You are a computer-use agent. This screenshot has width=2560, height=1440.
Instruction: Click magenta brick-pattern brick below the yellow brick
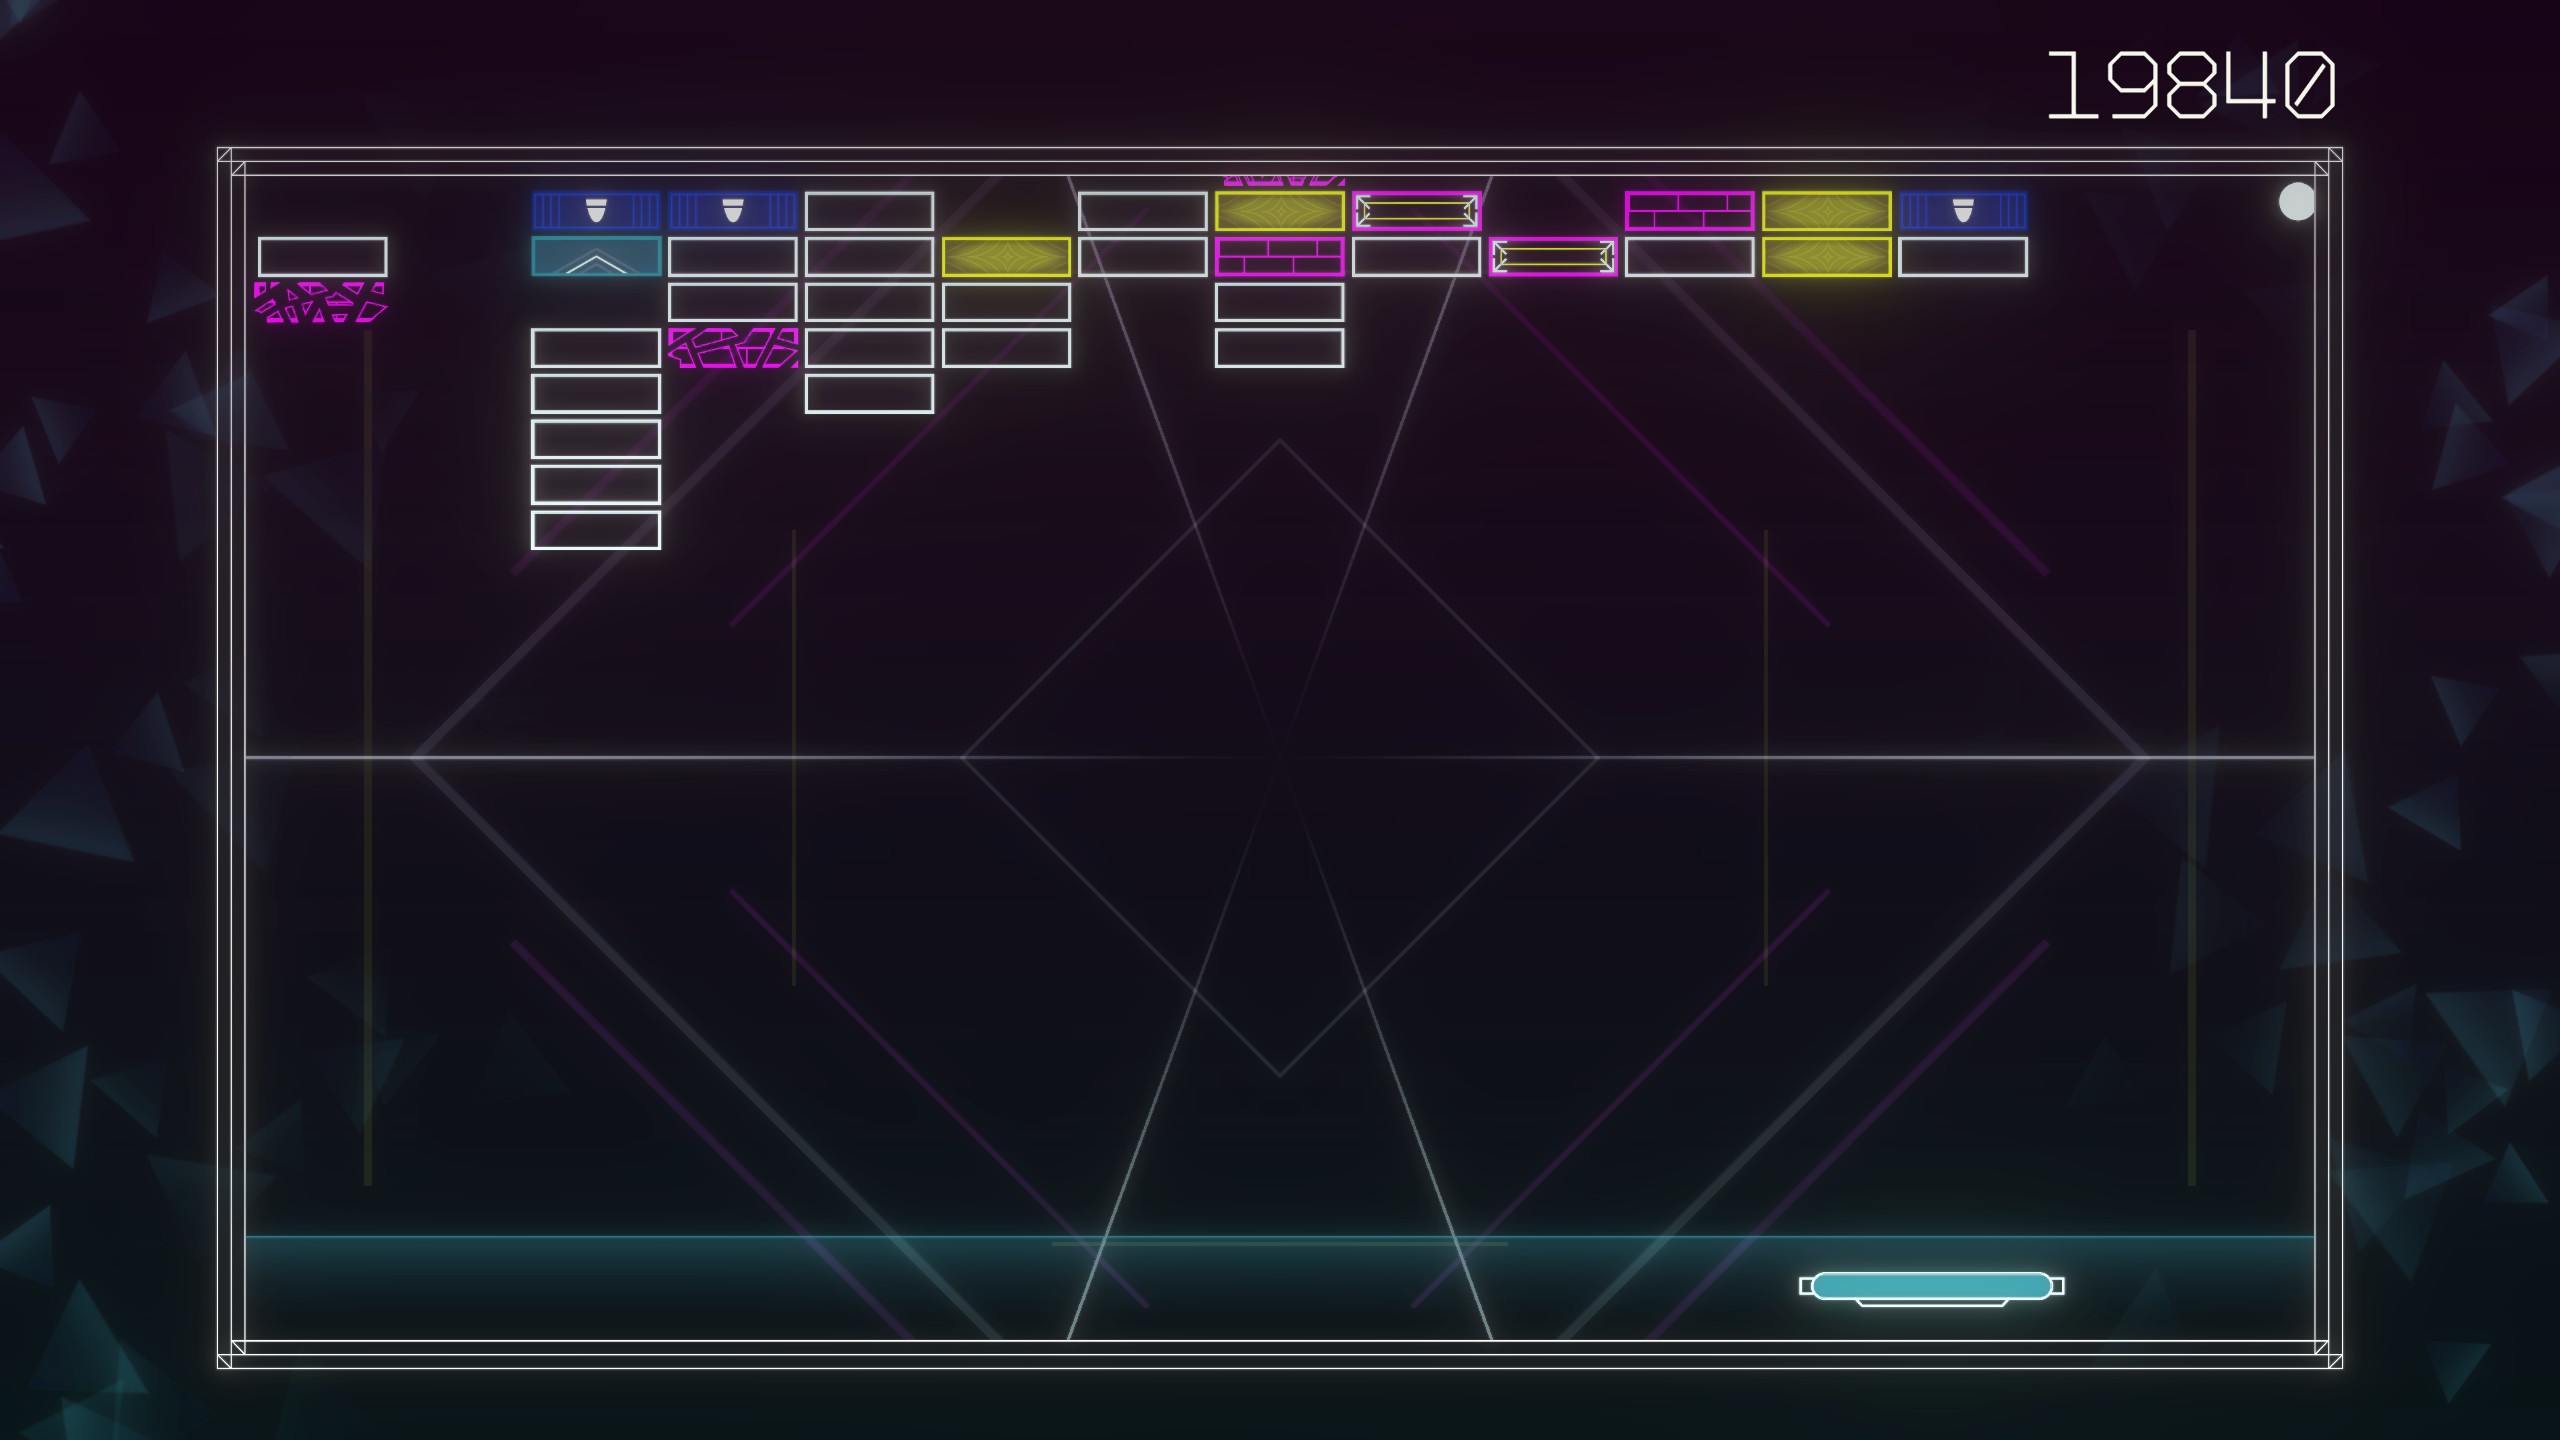pos(1279,257)
